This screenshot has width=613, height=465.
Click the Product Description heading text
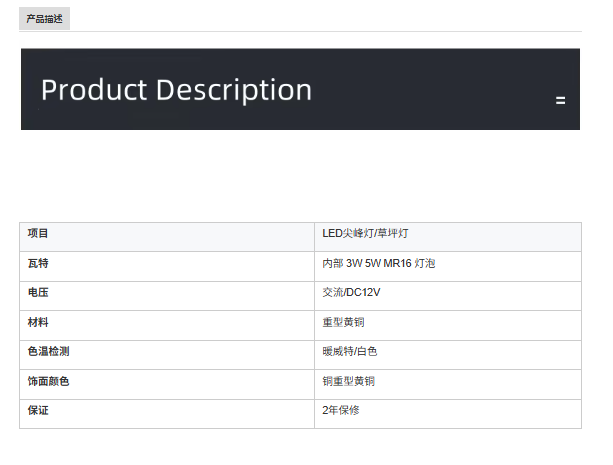[176, 90]
